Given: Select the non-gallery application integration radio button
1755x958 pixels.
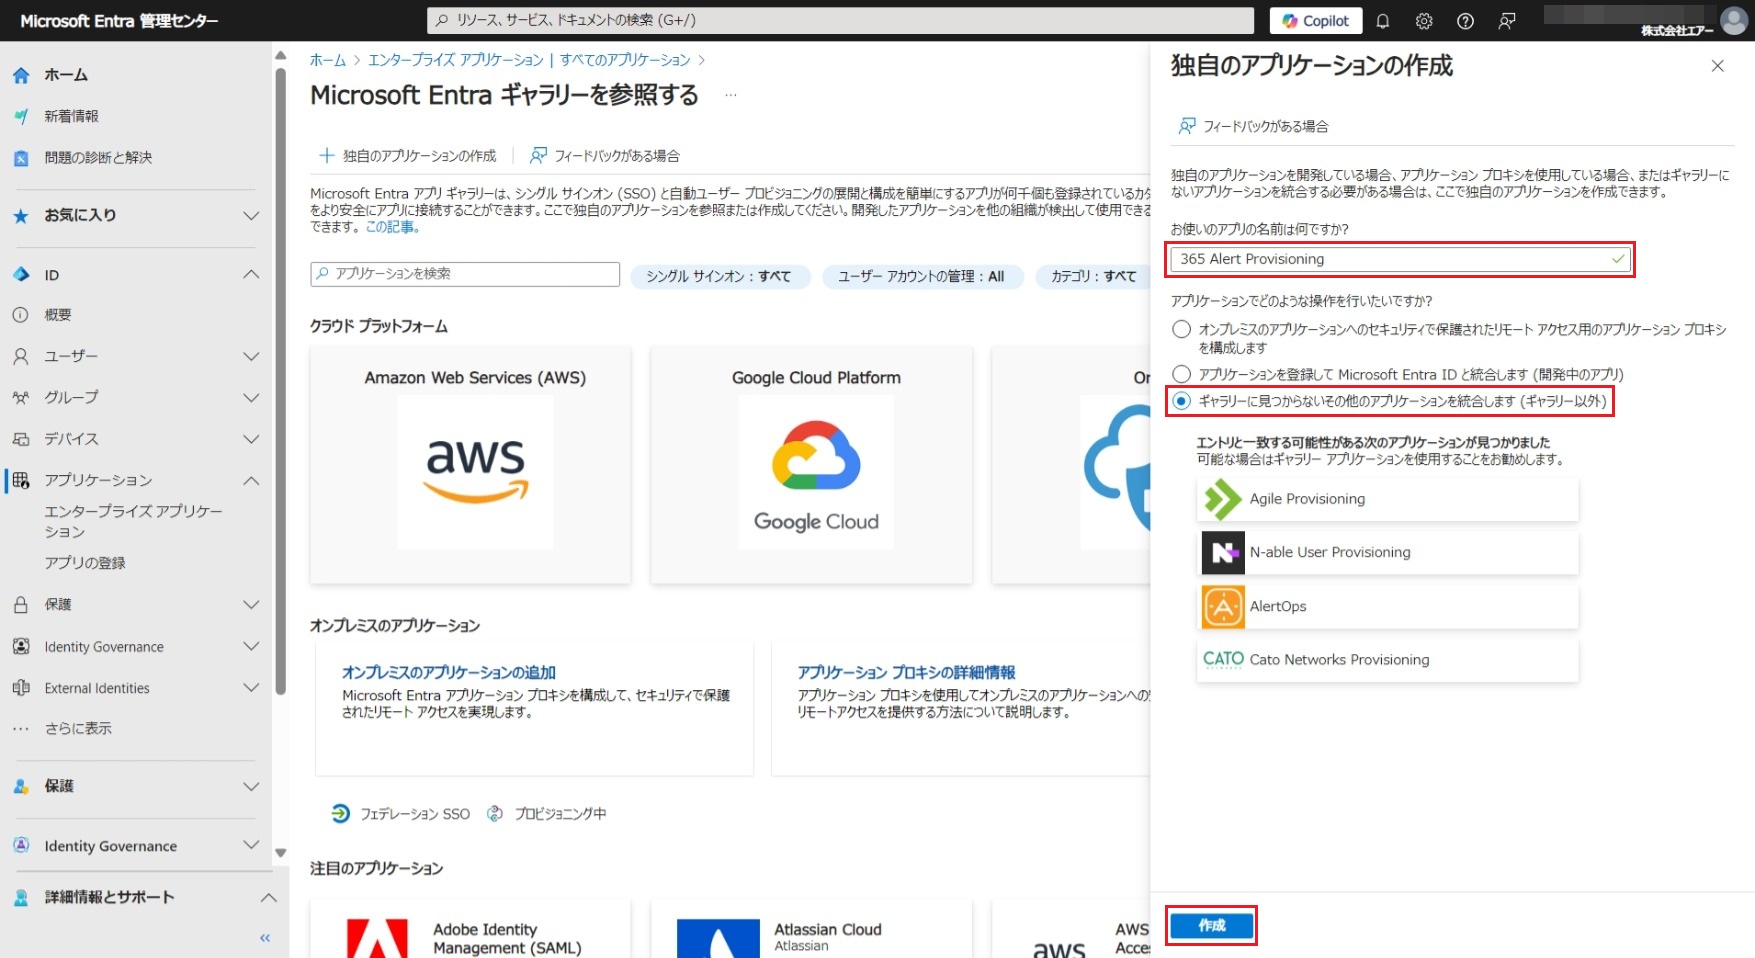Looking at the screenshot, I should point(1182,401).
